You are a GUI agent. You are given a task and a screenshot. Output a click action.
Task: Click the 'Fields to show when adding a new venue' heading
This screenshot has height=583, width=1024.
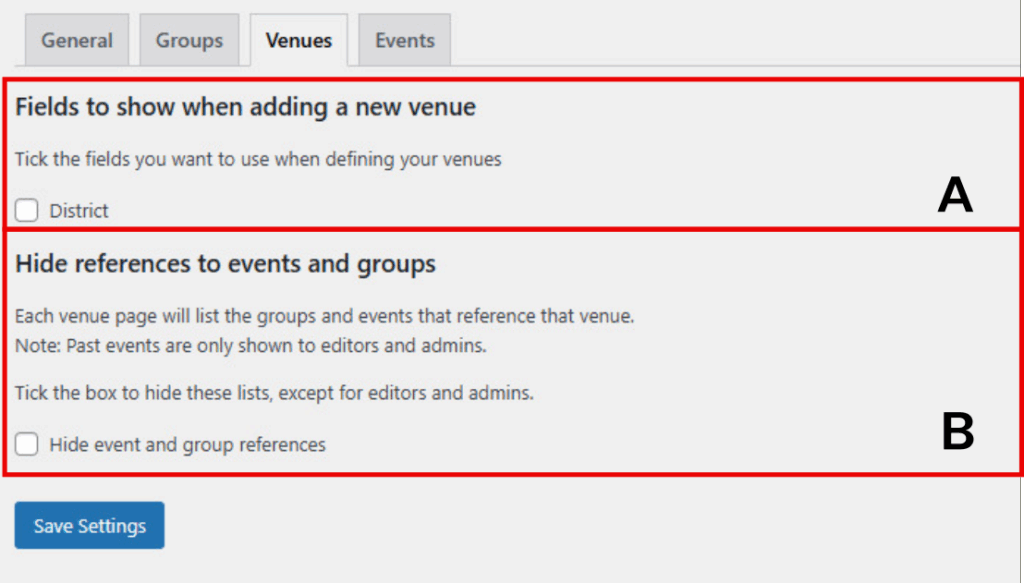(246, 107)
